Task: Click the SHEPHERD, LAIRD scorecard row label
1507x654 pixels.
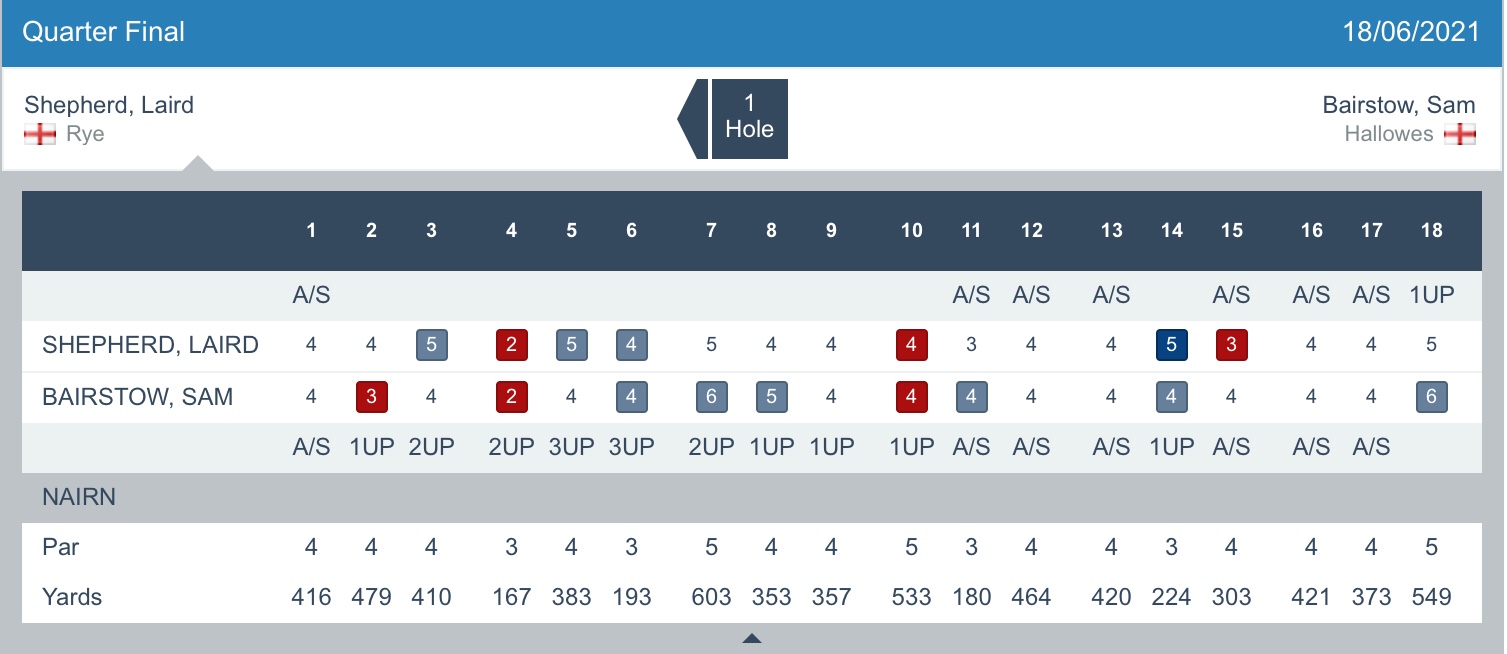Action: pos(150,345)
